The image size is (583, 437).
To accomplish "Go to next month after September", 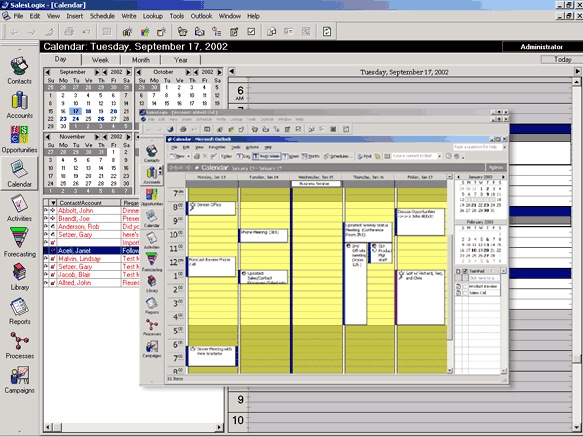I will pyautogui.click(x=97, y=72).
